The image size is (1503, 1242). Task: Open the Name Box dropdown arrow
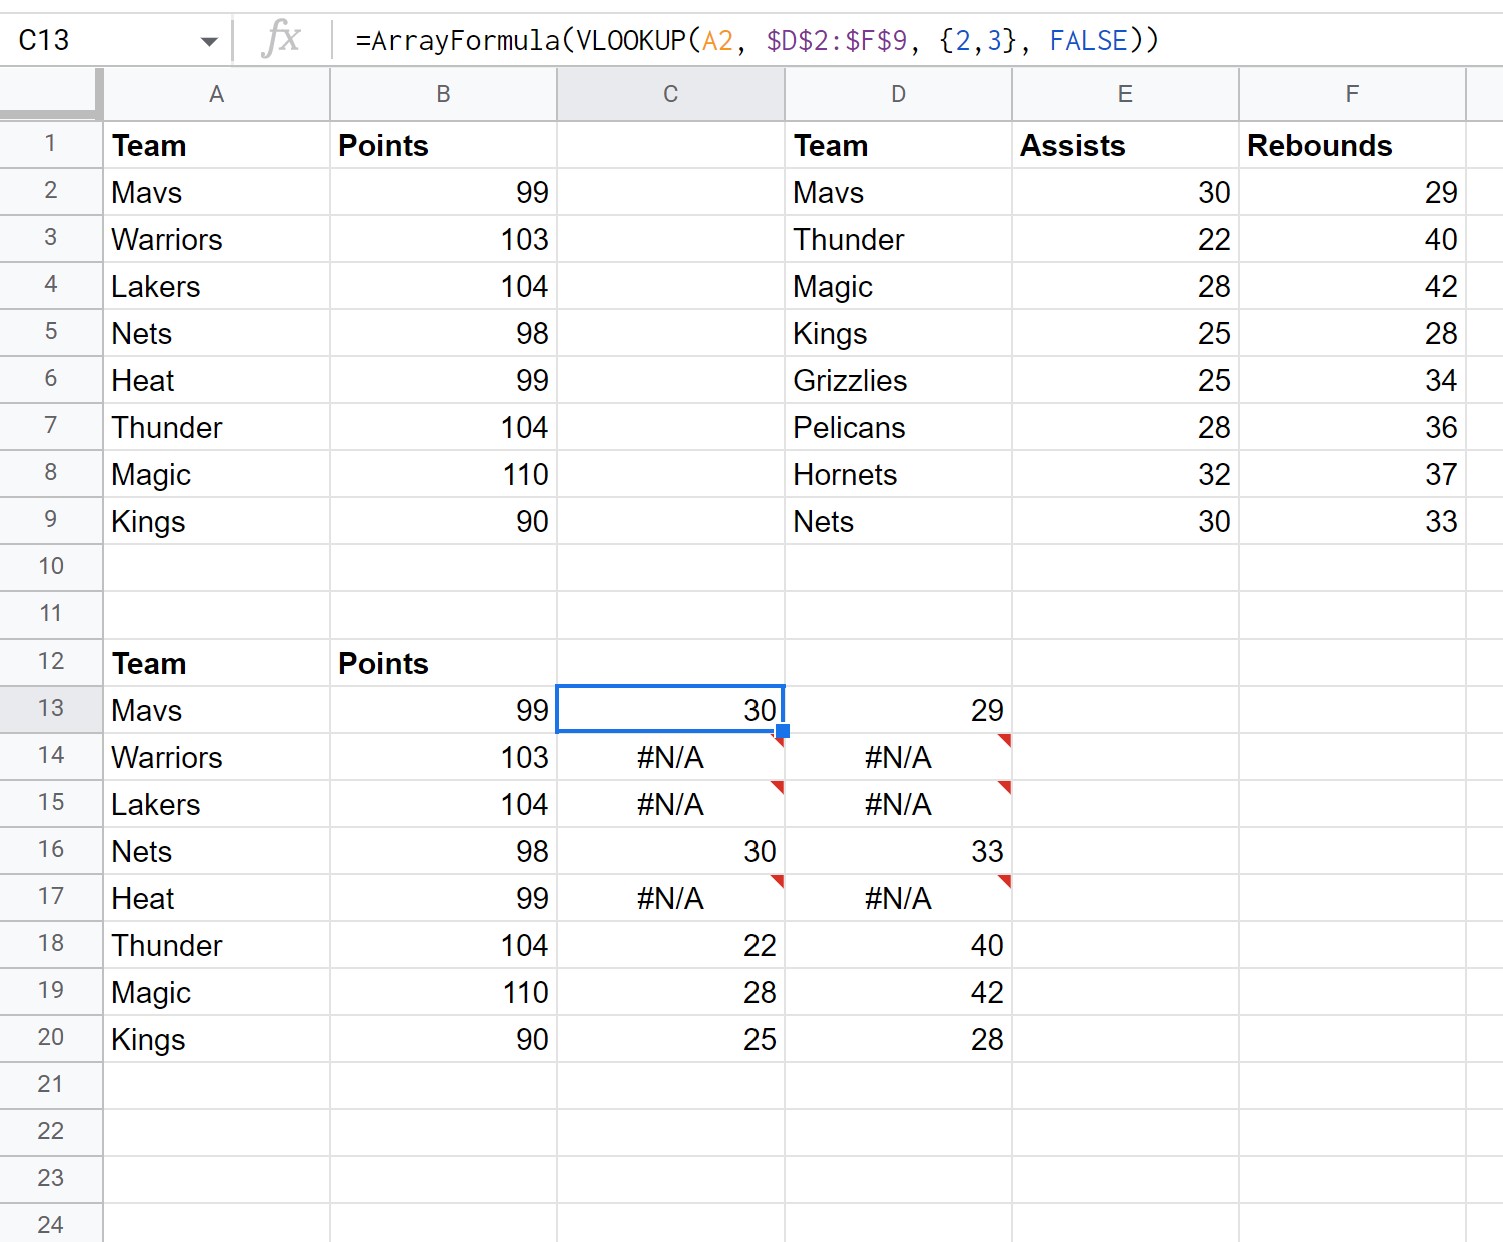click(208, 41)
